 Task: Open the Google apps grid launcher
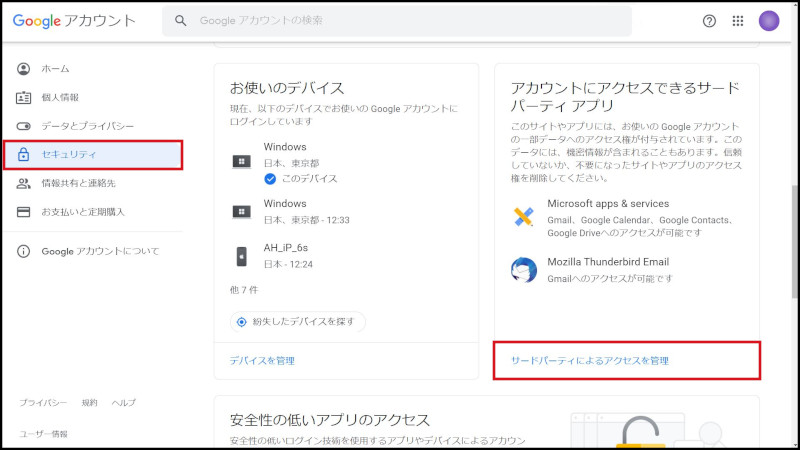pyautogui.click(x=738, y=21)
